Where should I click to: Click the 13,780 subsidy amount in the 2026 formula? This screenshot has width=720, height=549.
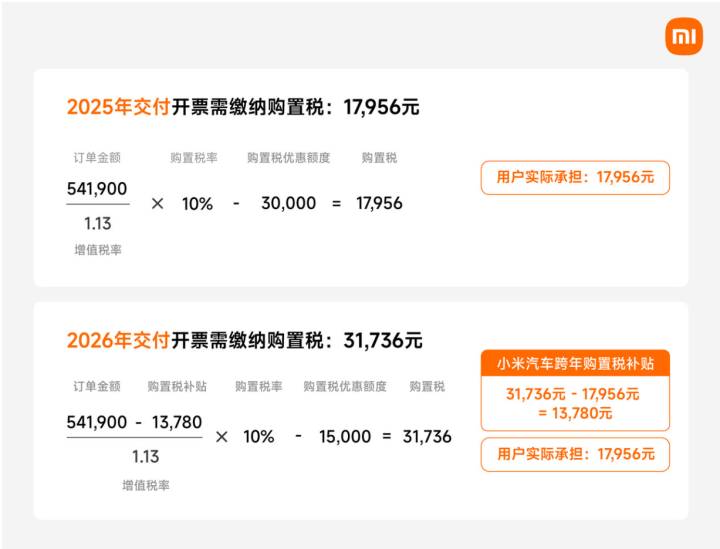click(x=177, y=422)
